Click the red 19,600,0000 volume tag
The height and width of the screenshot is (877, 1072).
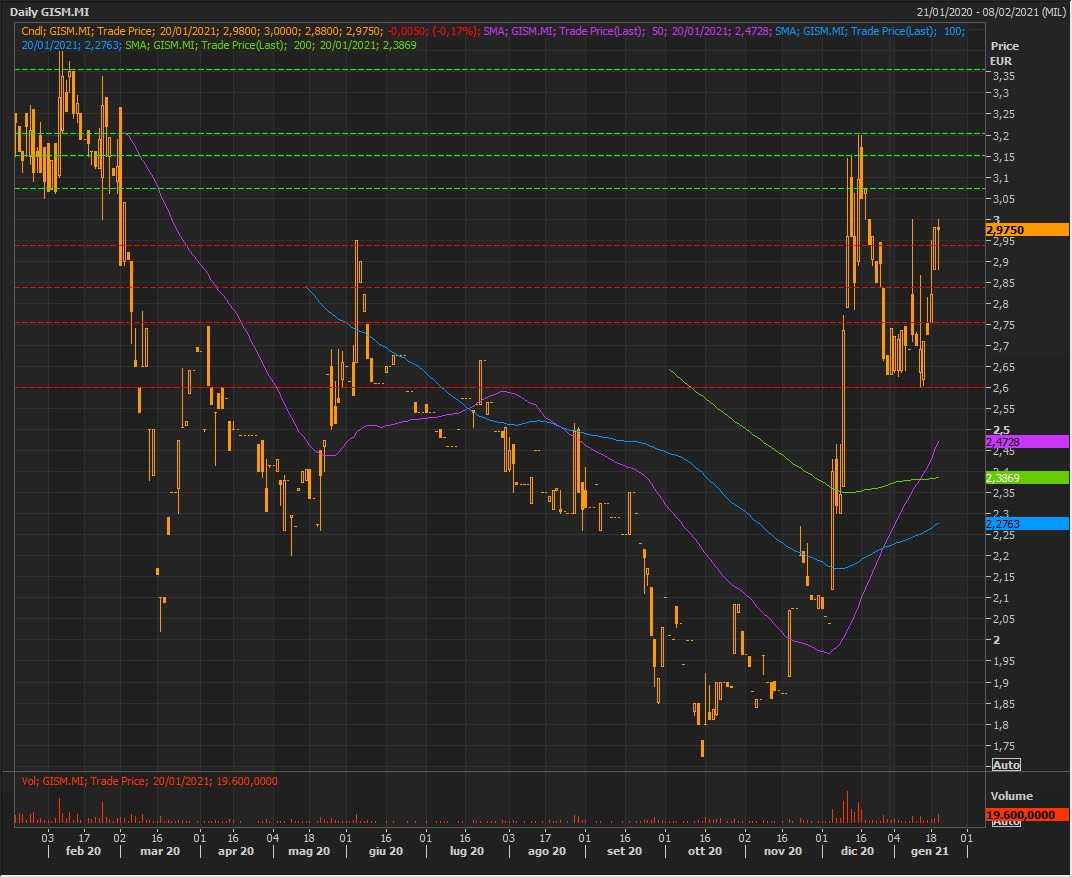(1027, 816)
